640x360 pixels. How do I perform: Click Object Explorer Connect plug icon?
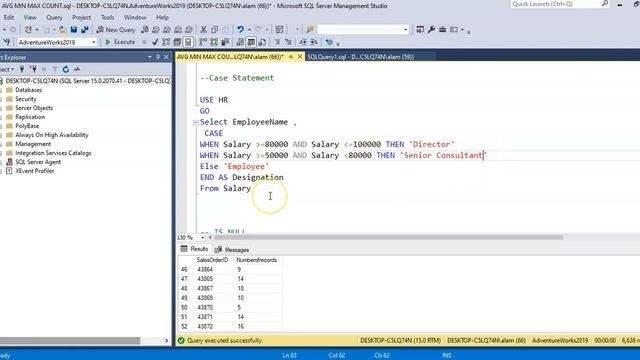(x=22, y=69)
